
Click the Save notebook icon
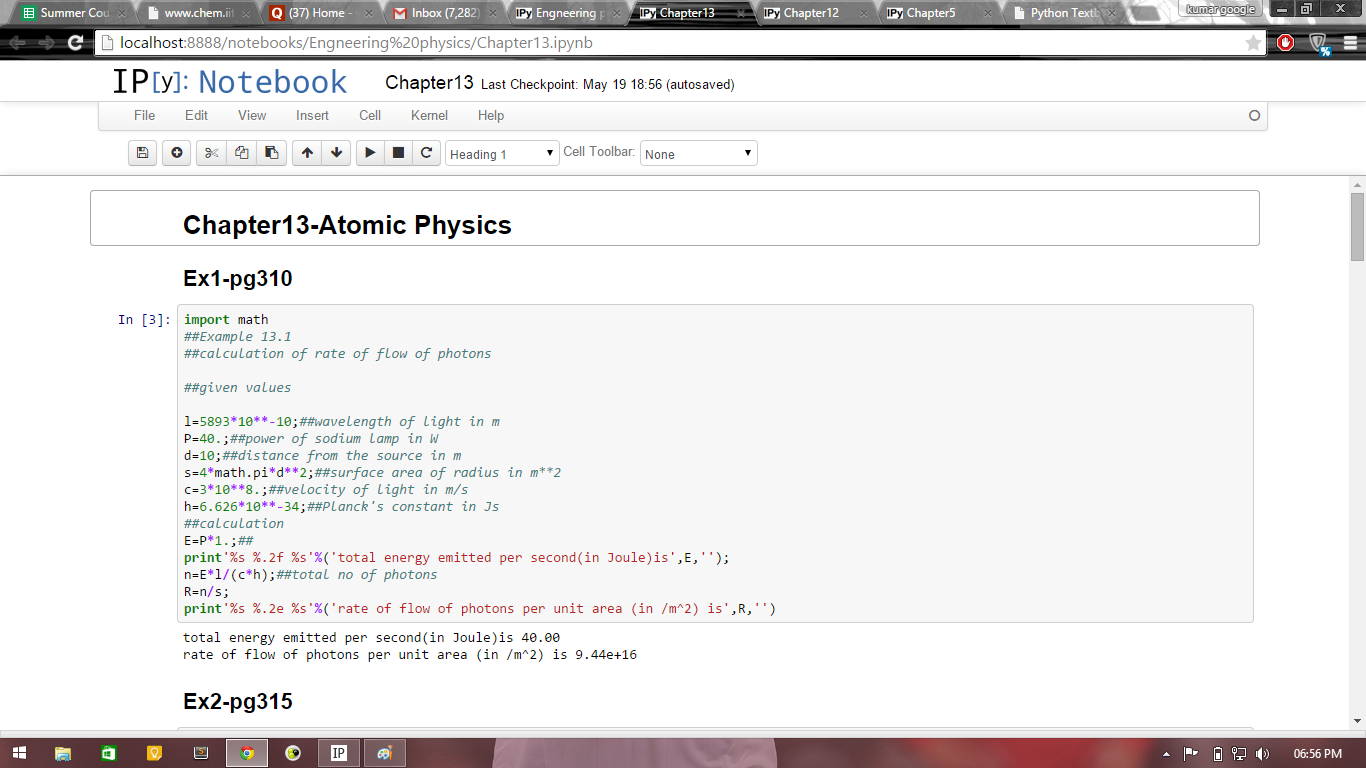pos(142,153)
